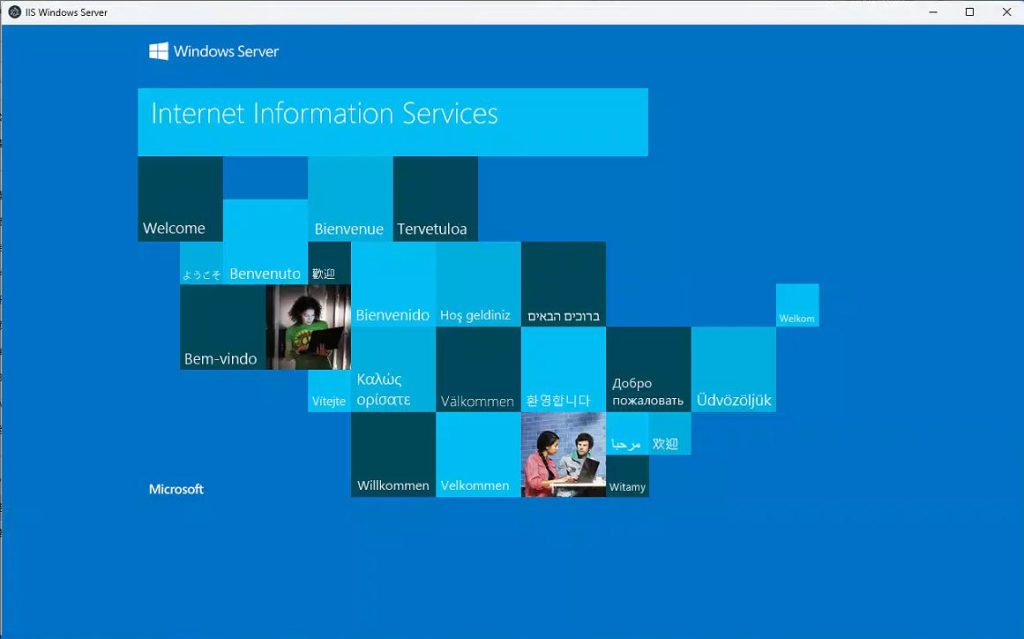Viewport: 1024px width, 639px height.
Task: Maximize the IIS Windows Server window
Action: pyautogui.click(x=970, y=12)
